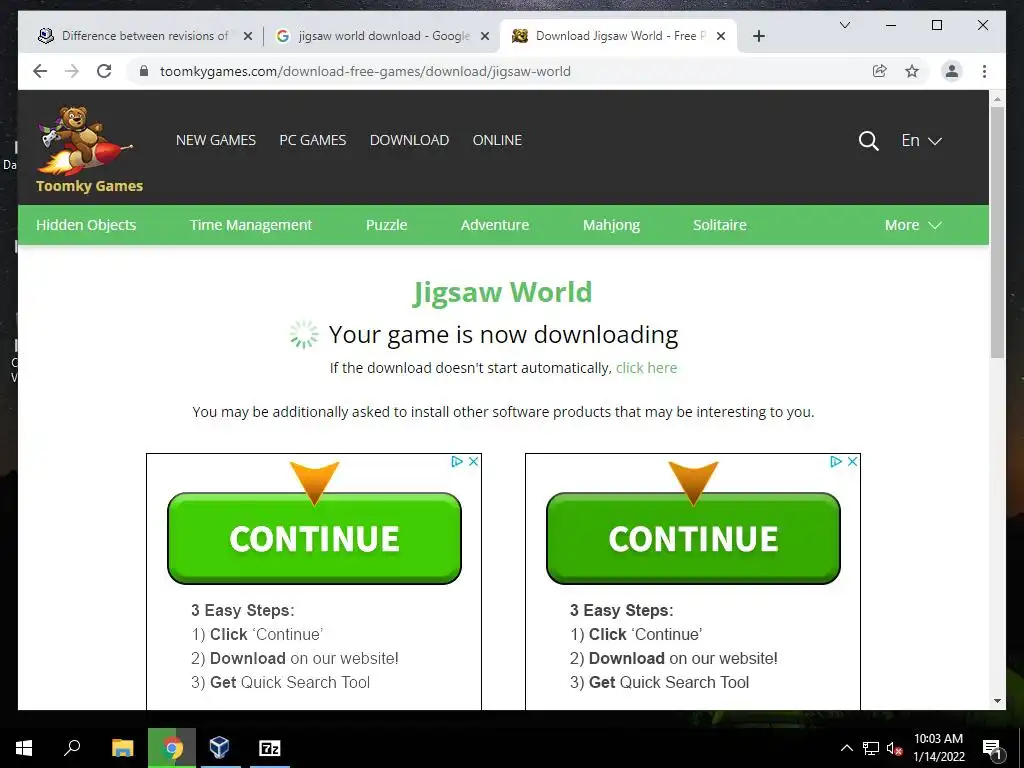Click the padlock site info icon
Screen dimensions: 1024x768
coord(144,71)
